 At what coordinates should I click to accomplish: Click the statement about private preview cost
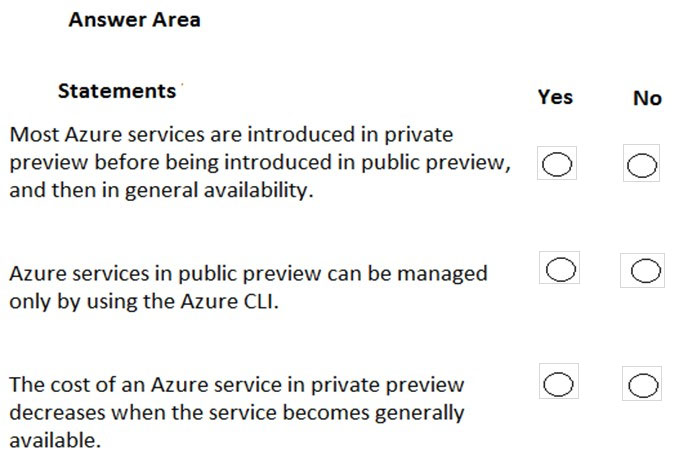click(237, 412)
